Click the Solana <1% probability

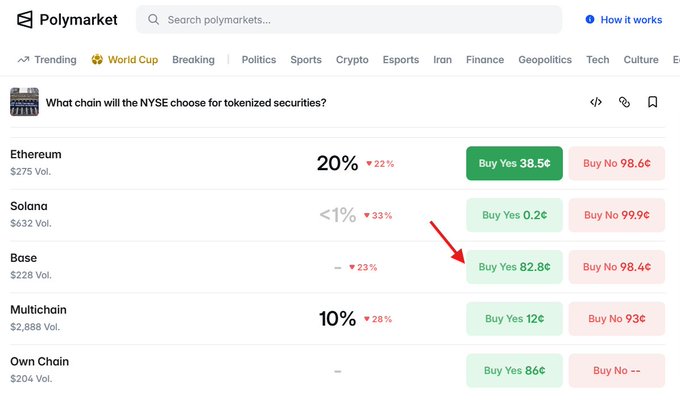coord(337,215)
